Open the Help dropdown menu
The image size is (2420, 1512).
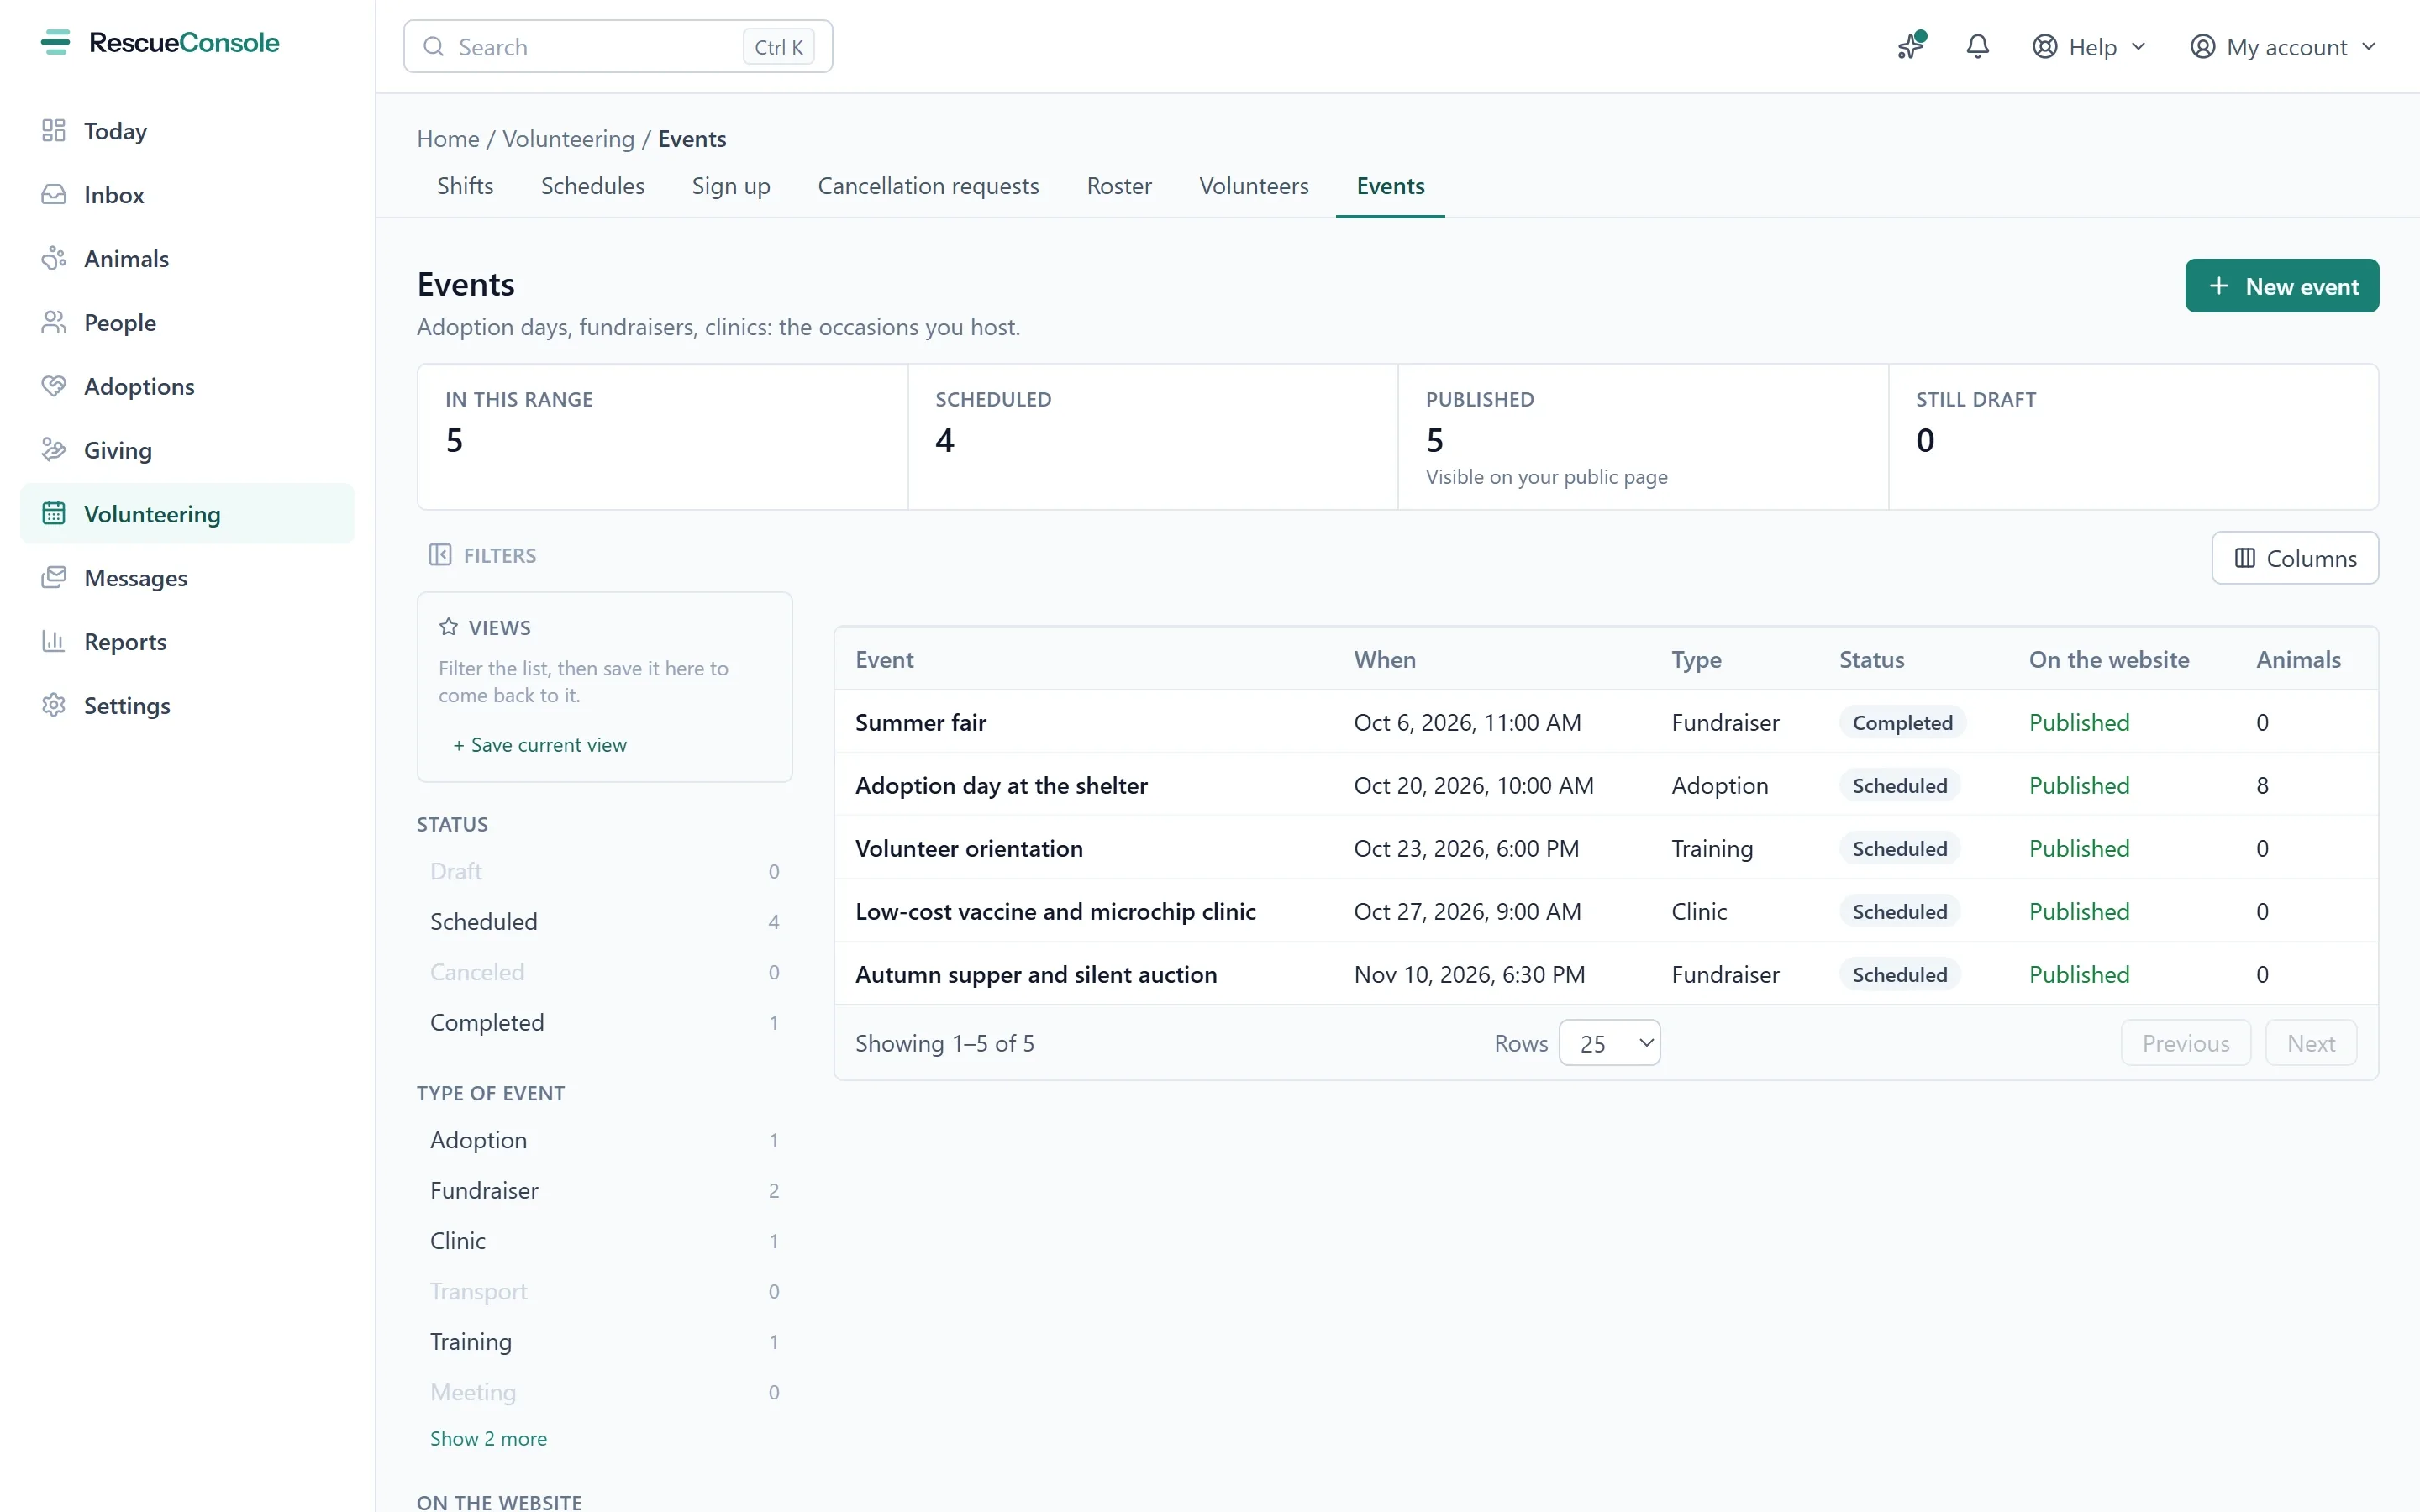(2089, 47)
